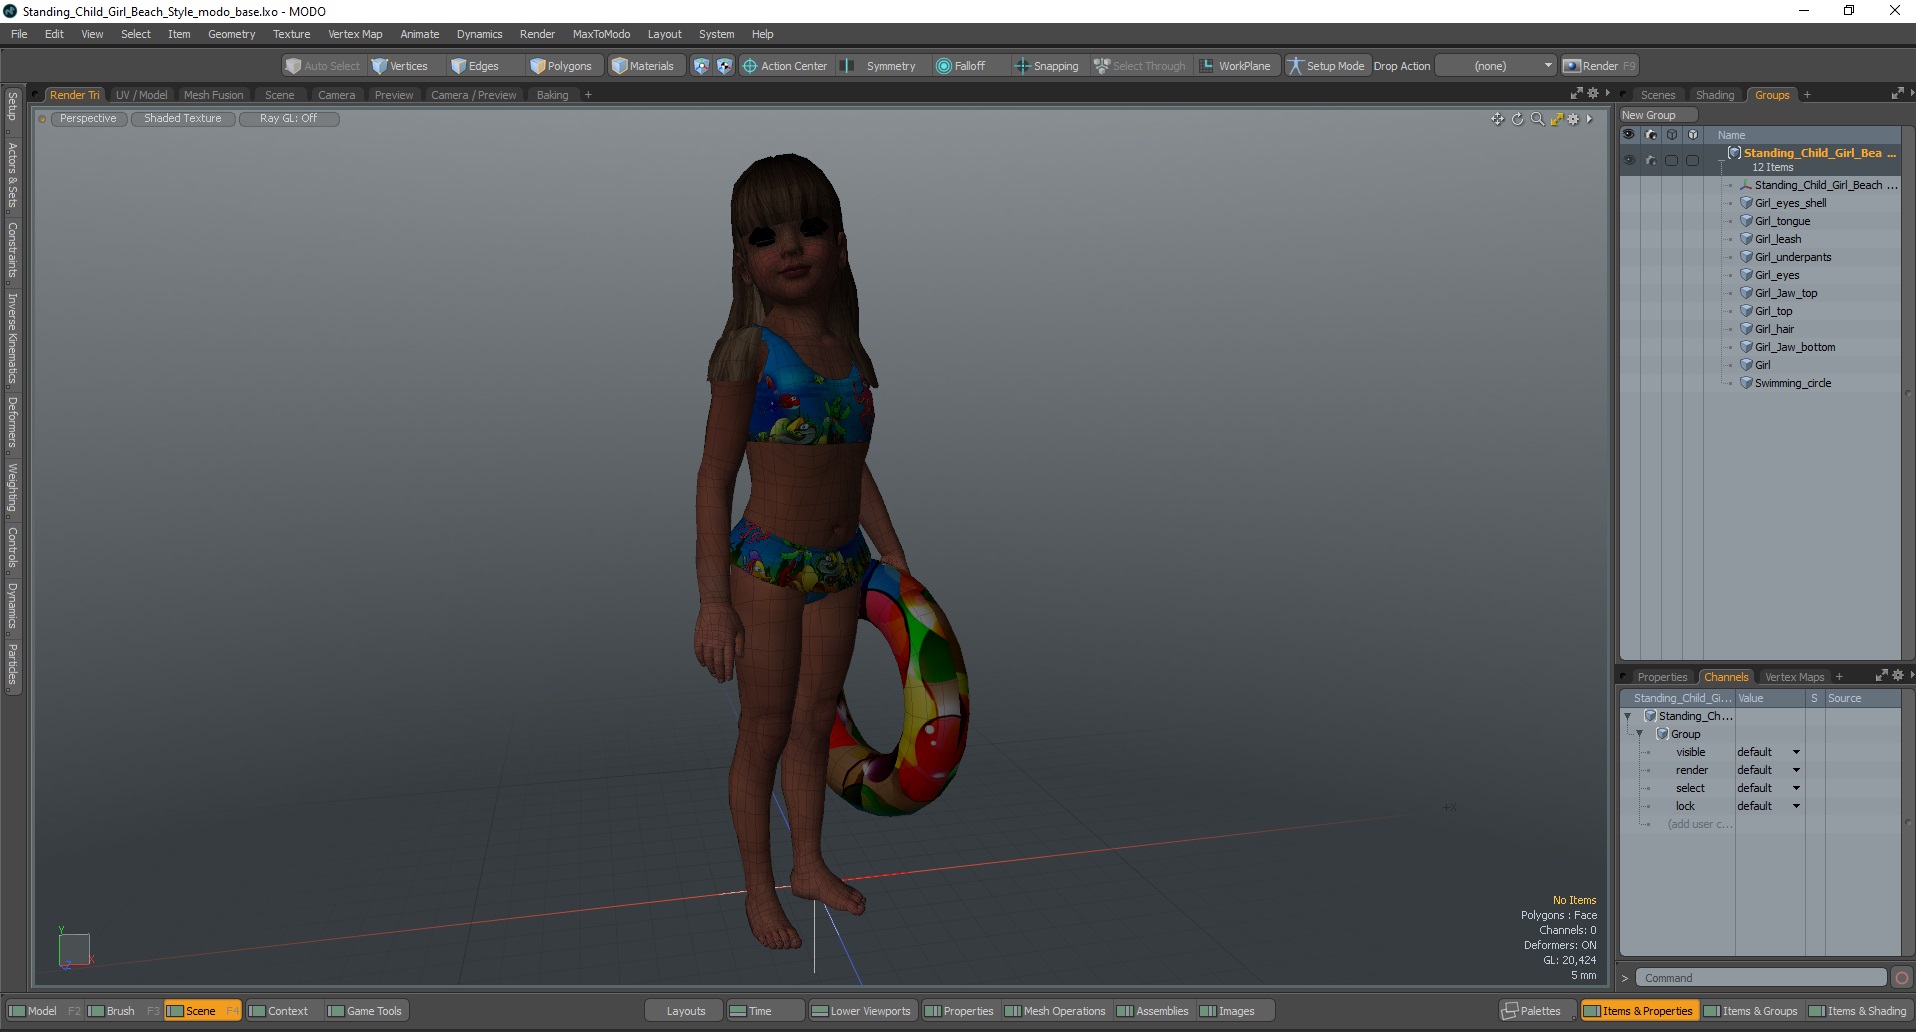This screenshot has height=1032, width=1916.
Task: Click the Auto Select button
Action: tap(323, 66)
